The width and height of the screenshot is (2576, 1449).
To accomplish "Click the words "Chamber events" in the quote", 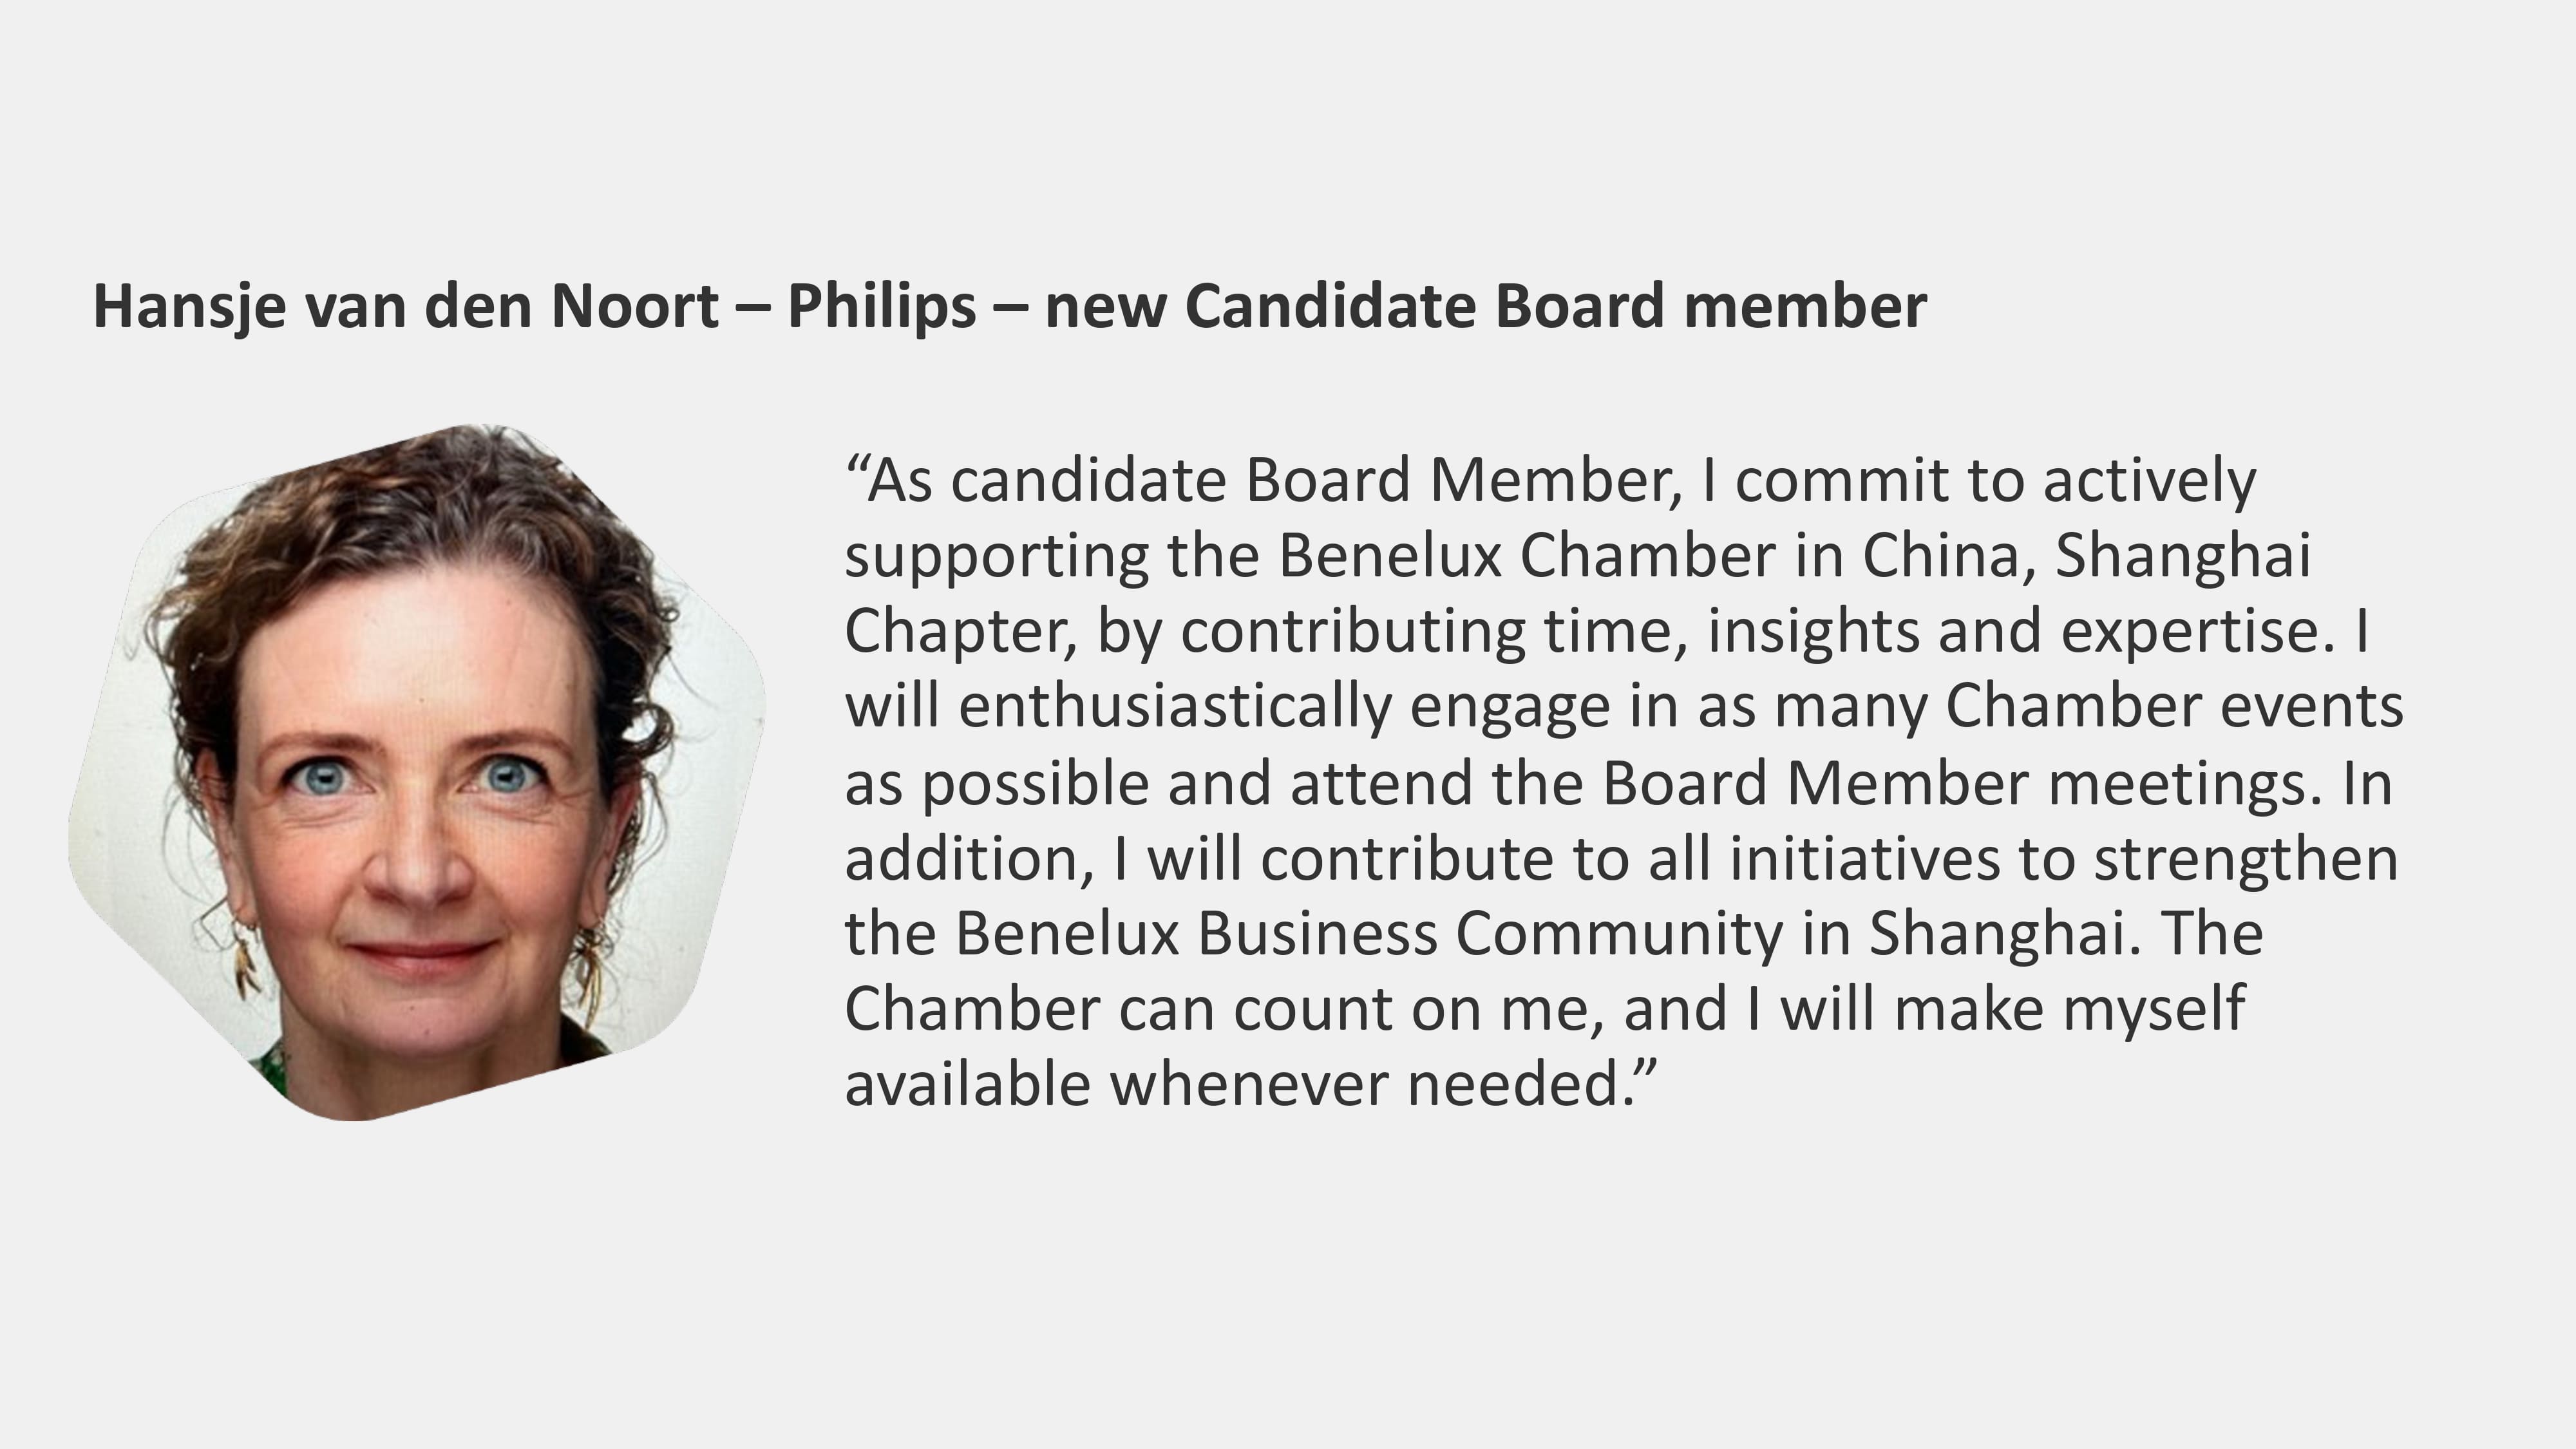I will point(2174,707).
